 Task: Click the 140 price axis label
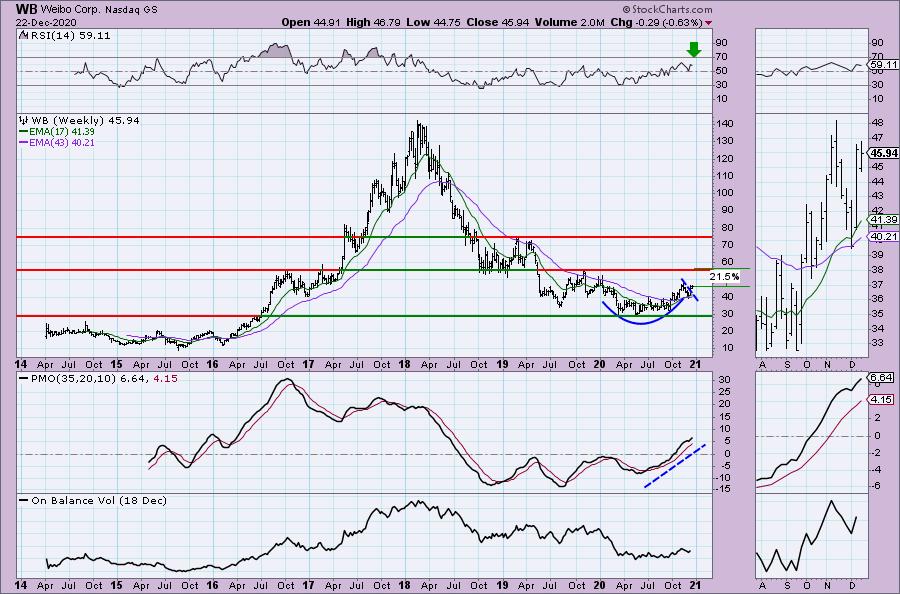[726, 124]
